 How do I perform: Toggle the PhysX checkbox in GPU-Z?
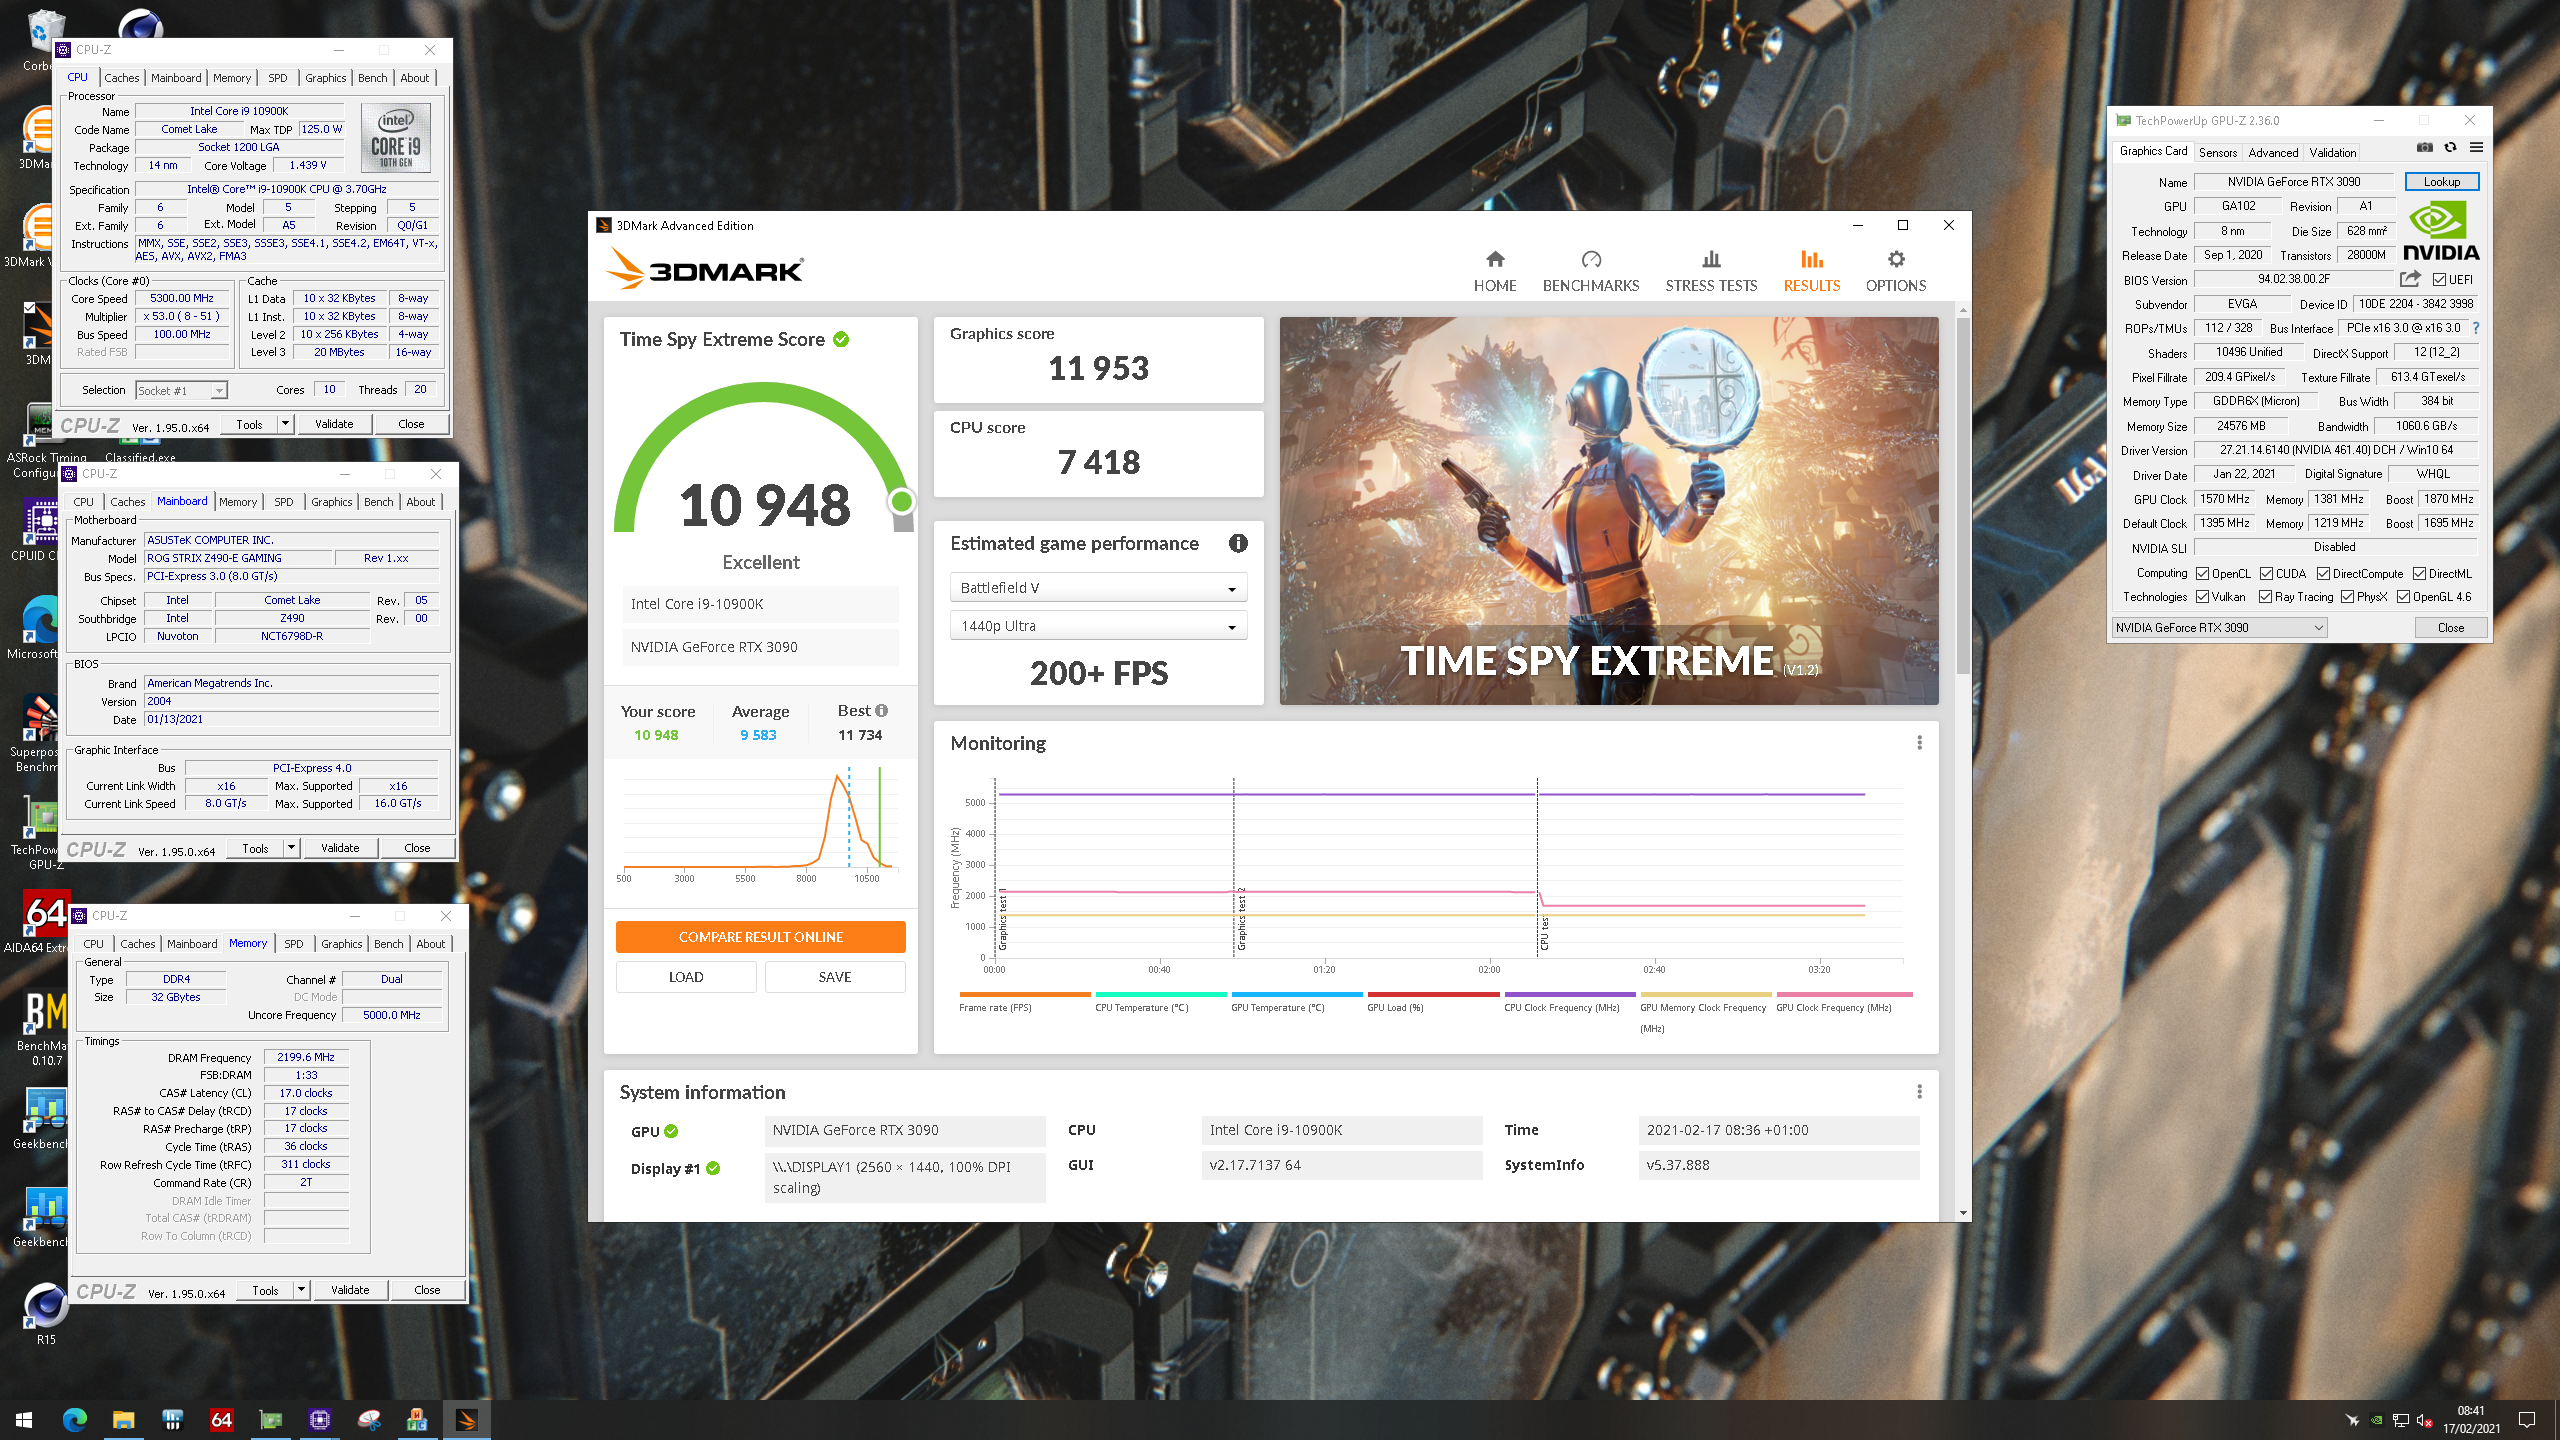(2347, 597)
